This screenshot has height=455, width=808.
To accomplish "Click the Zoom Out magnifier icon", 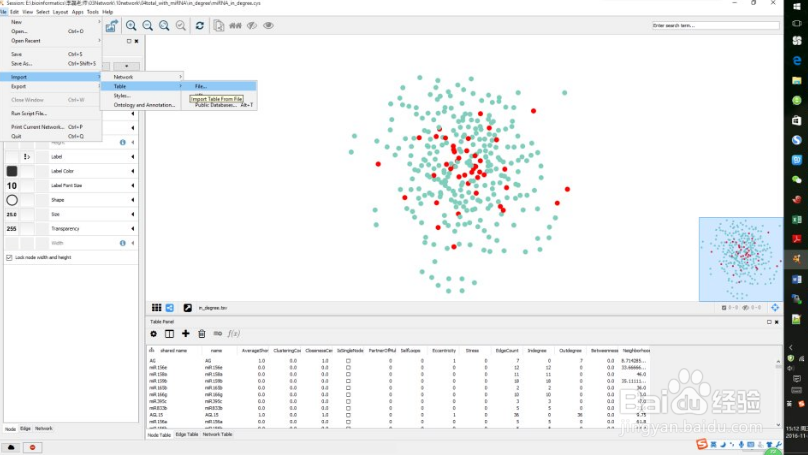I will click(147, 25).
